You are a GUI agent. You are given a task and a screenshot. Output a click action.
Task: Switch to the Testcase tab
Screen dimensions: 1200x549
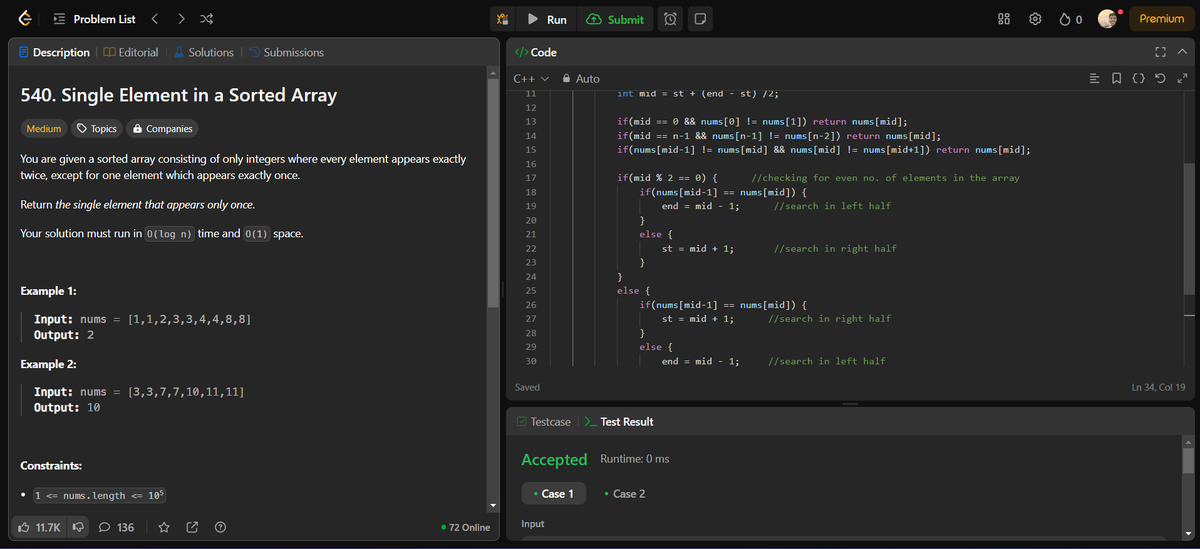click(x=543, y=422)
